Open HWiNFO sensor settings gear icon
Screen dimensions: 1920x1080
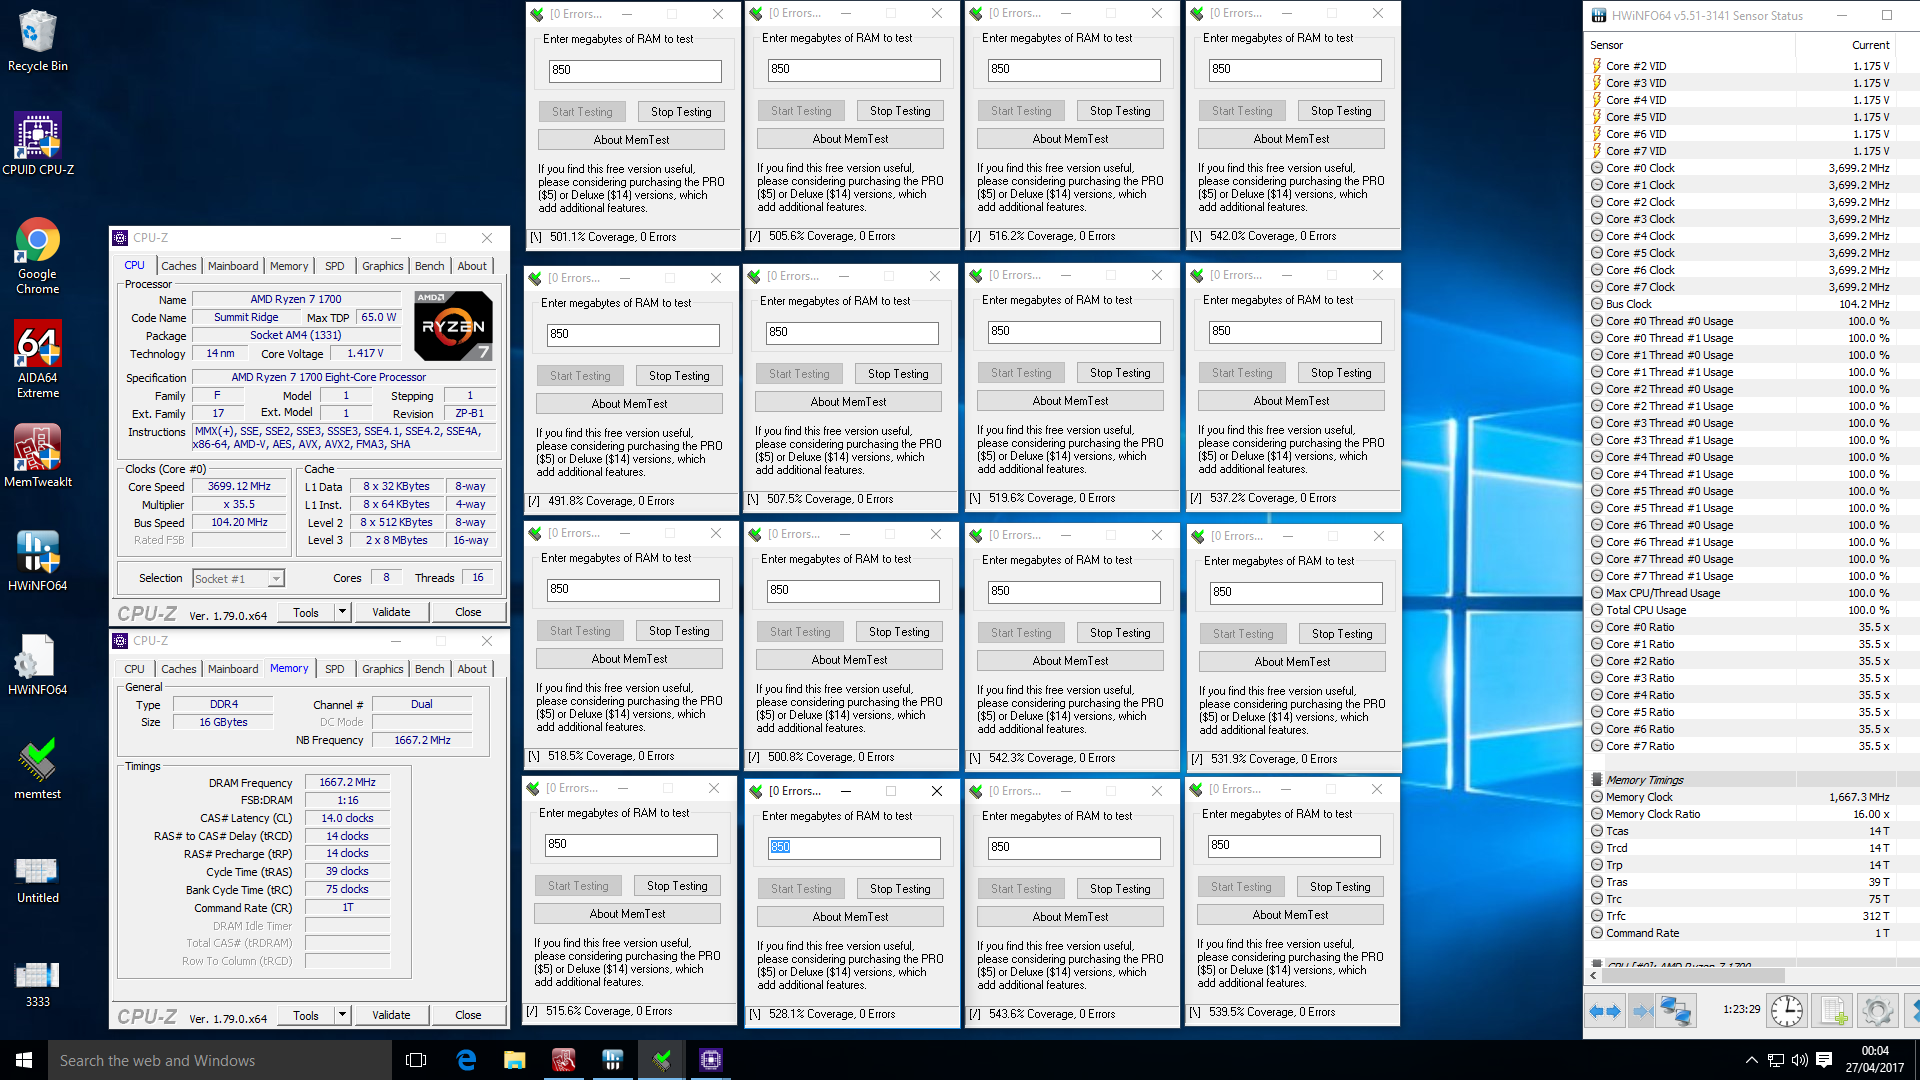[x=1877, y=1011]
